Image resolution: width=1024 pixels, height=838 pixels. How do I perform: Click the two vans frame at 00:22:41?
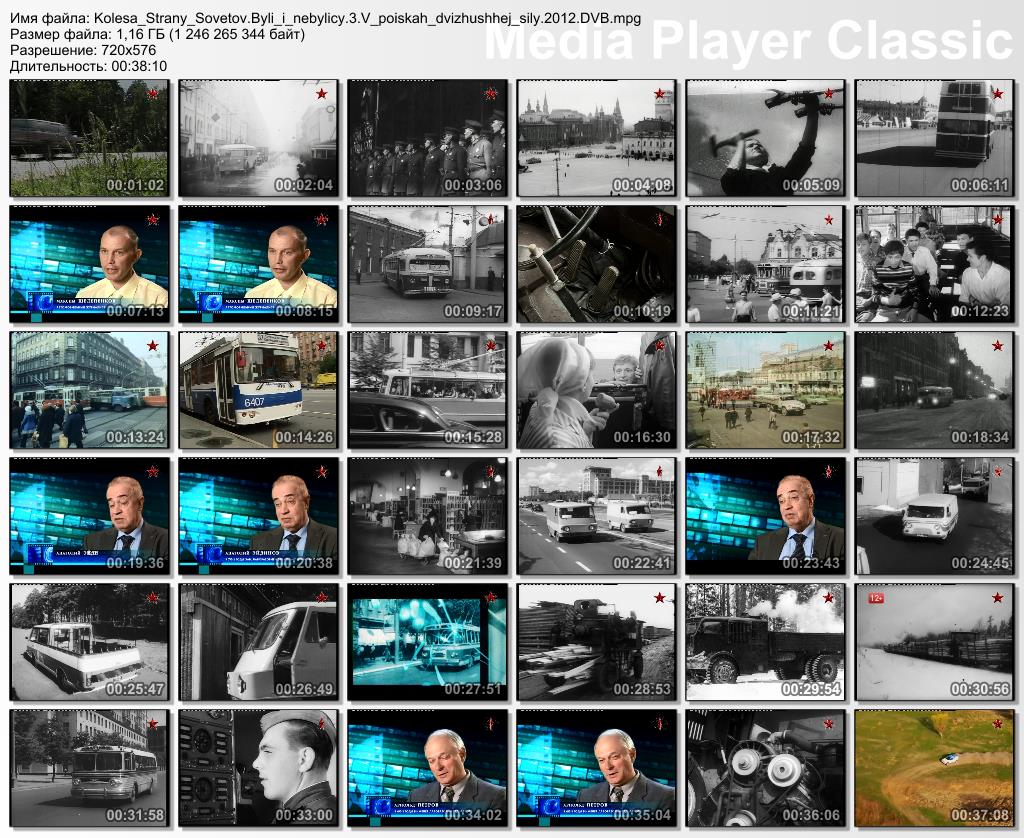pos(597,517)
